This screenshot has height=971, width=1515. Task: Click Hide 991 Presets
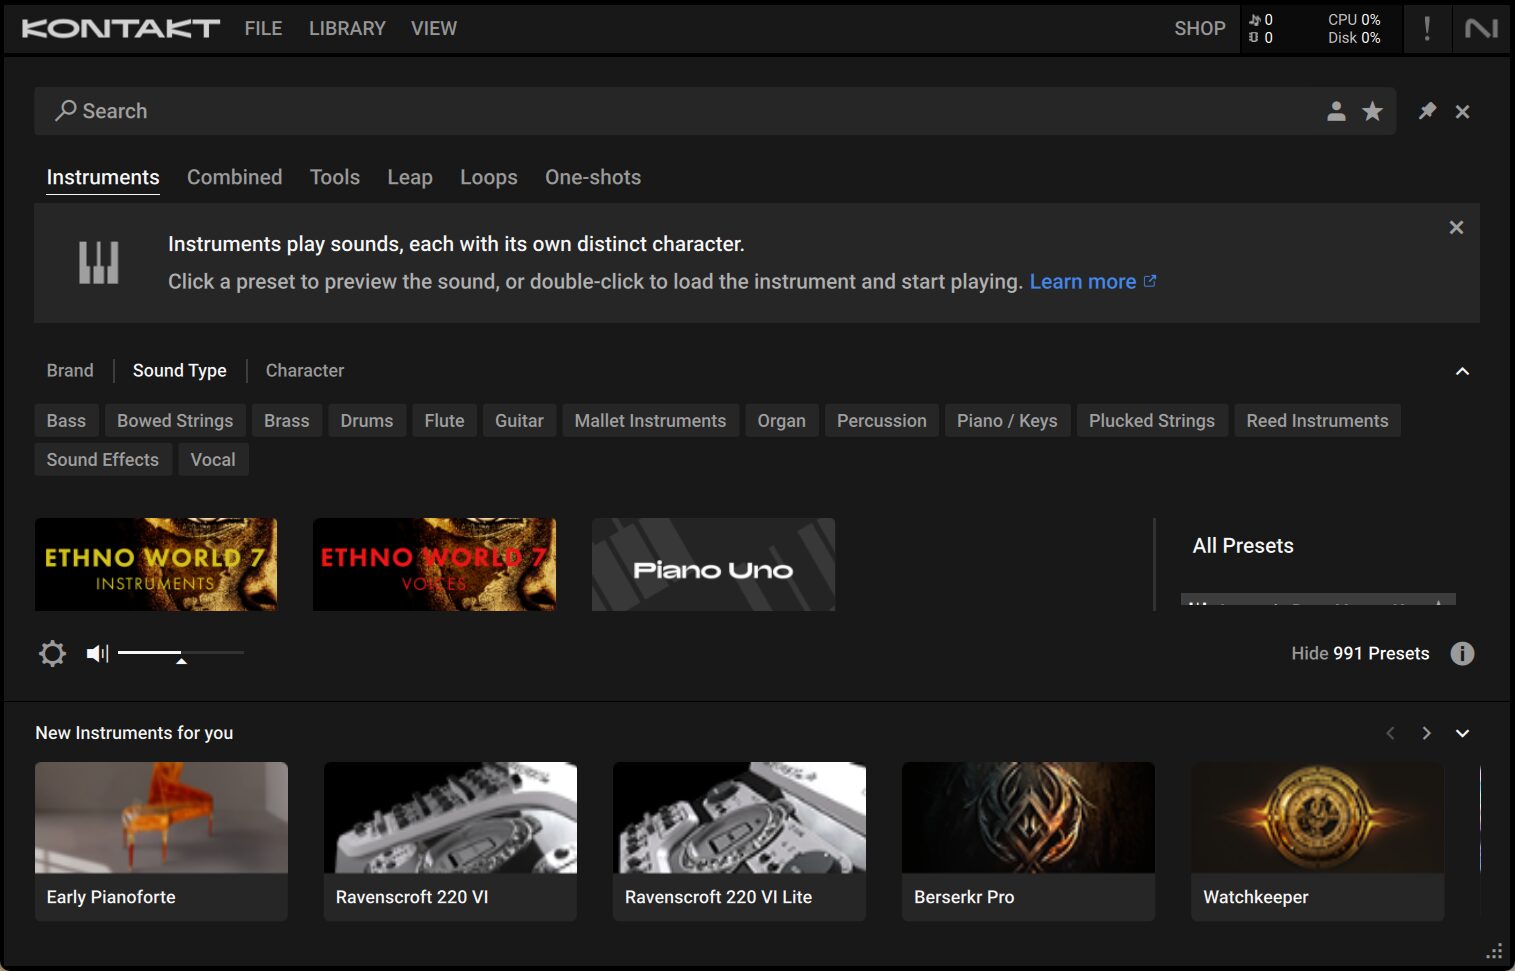[x=1360, y=654]
